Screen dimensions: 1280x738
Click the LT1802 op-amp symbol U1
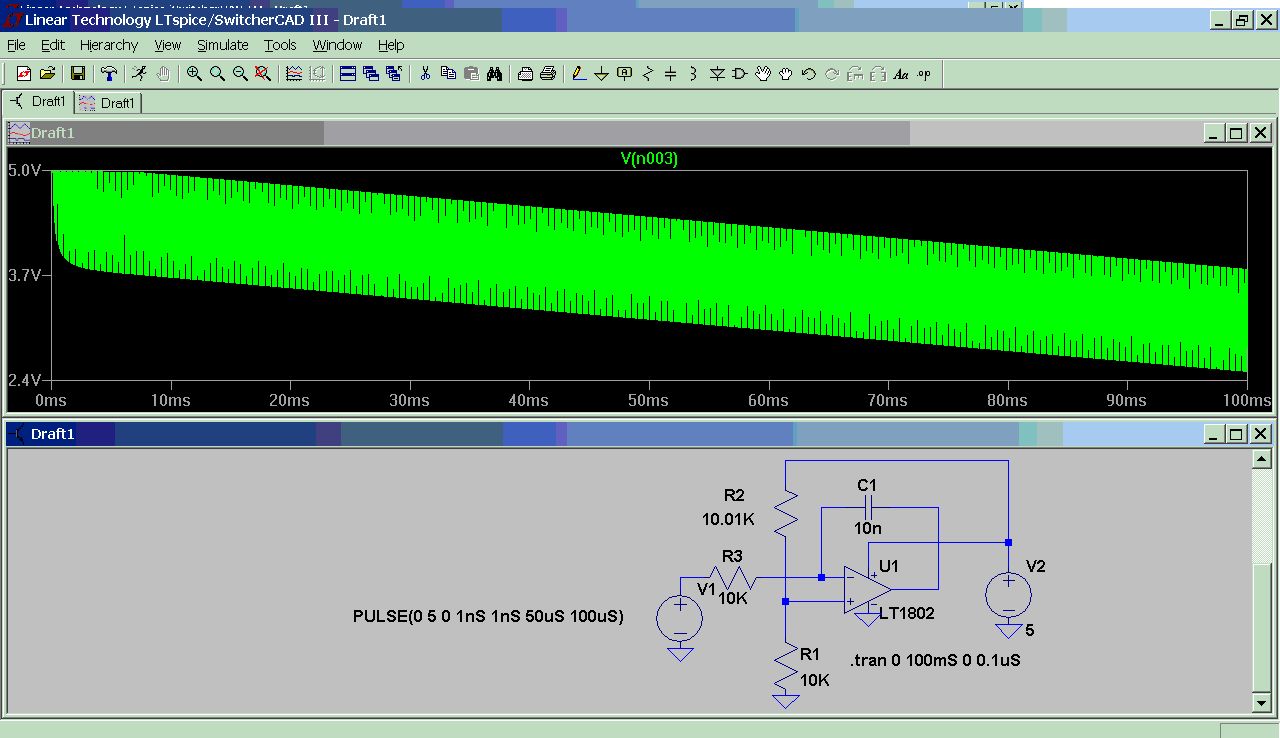coord(866,590)
